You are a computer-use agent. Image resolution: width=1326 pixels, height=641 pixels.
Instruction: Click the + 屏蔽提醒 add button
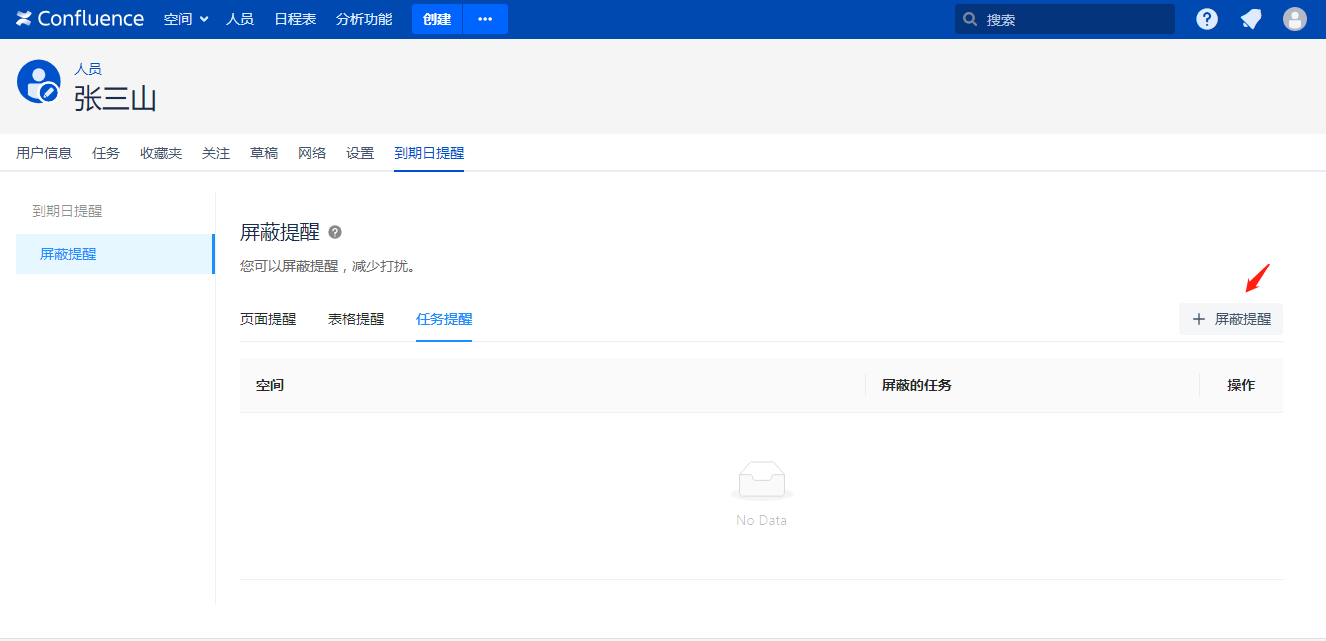(1231, 319)
